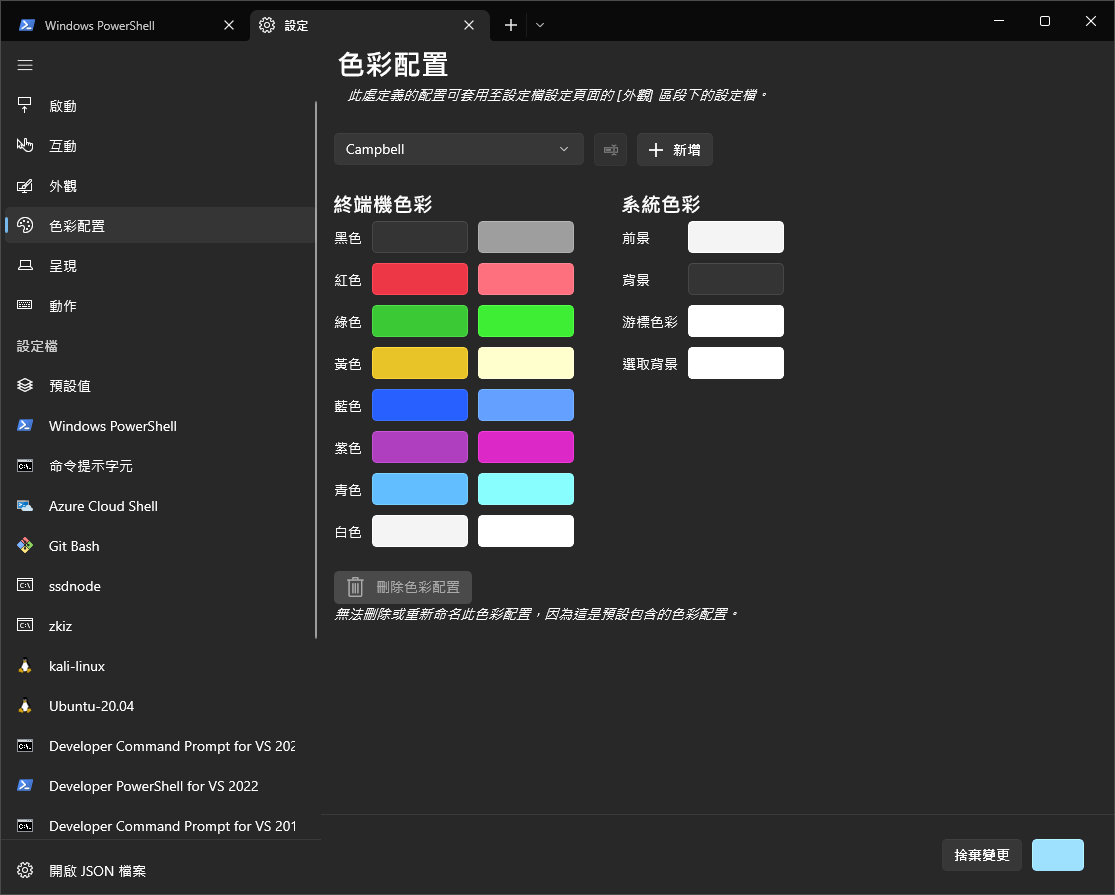Open the ssdnode profile icon
The width and height of the screenshot is (1115, 895).
pos(25,585)
